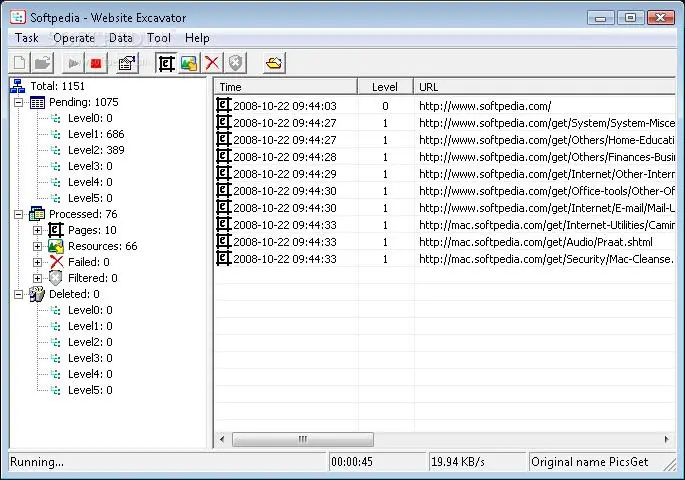This screenshot has height=480, width=685.
Task: Click the Pages film-strip icon in tree
Action: 56,230
